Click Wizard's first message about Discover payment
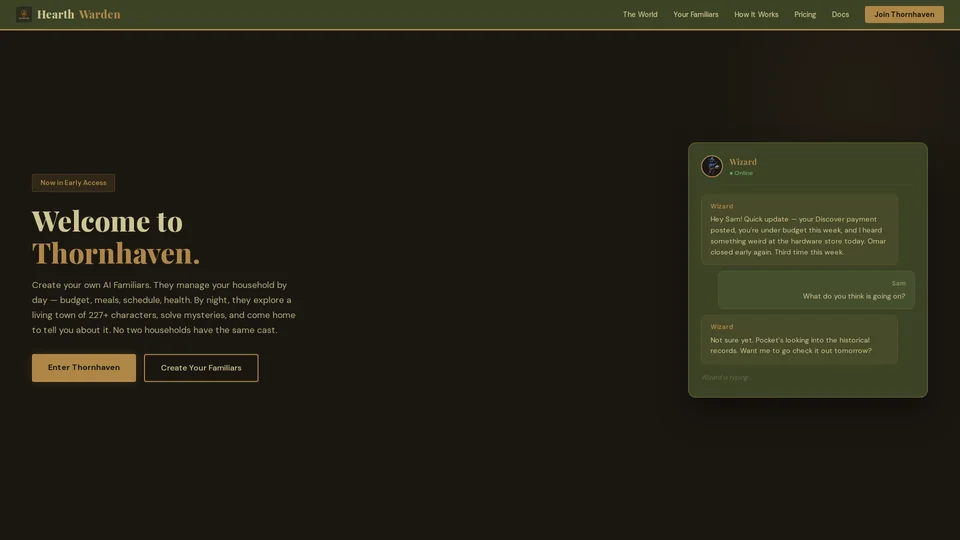This screenshot has width=960, height=540. [799, 230]
